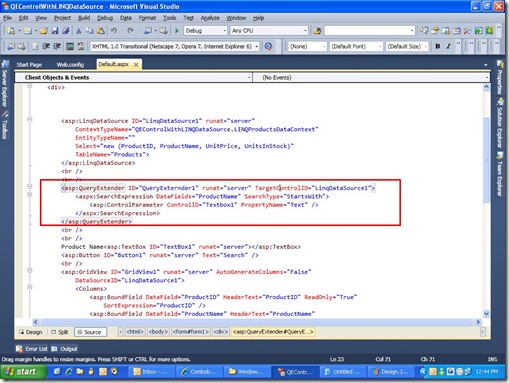Viewport: 509px width, 383px height.
Task: Click the horizontal scrollbar right arrow
Action: [478, 322]
